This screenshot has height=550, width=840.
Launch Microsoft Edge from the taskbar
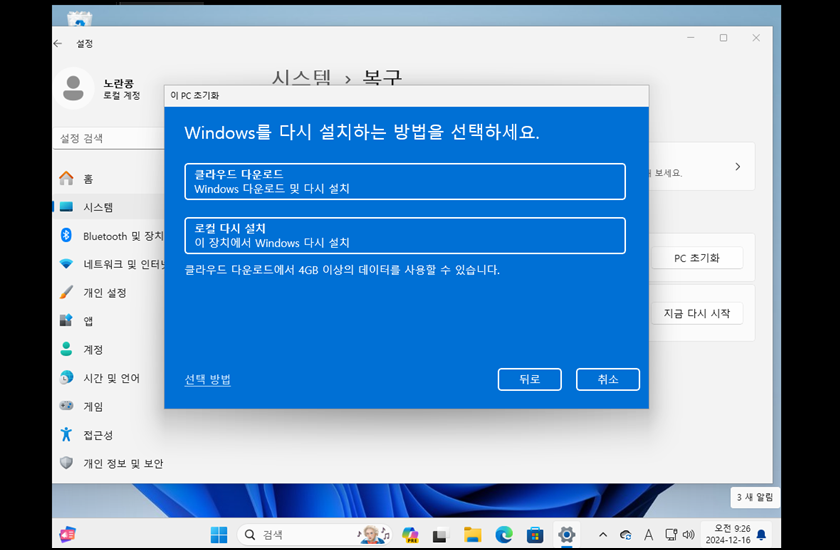pyautogui.click(x=504, y=534)
